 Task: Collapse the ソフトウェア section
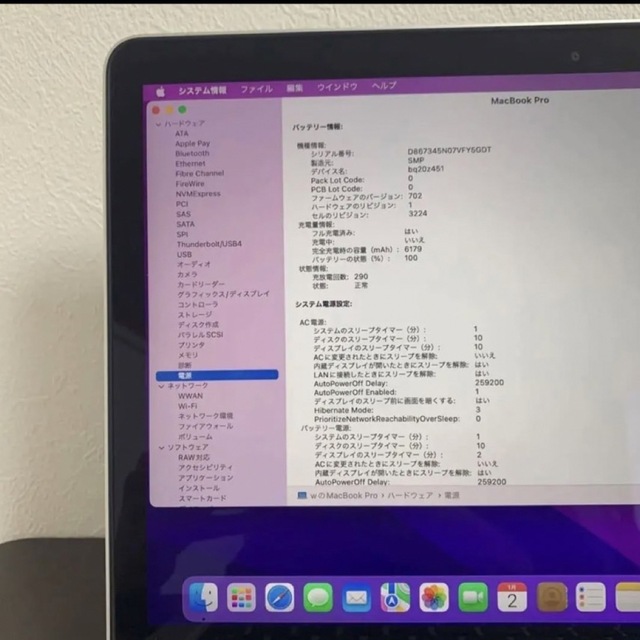pyautogui.click(x=162, y=448)
